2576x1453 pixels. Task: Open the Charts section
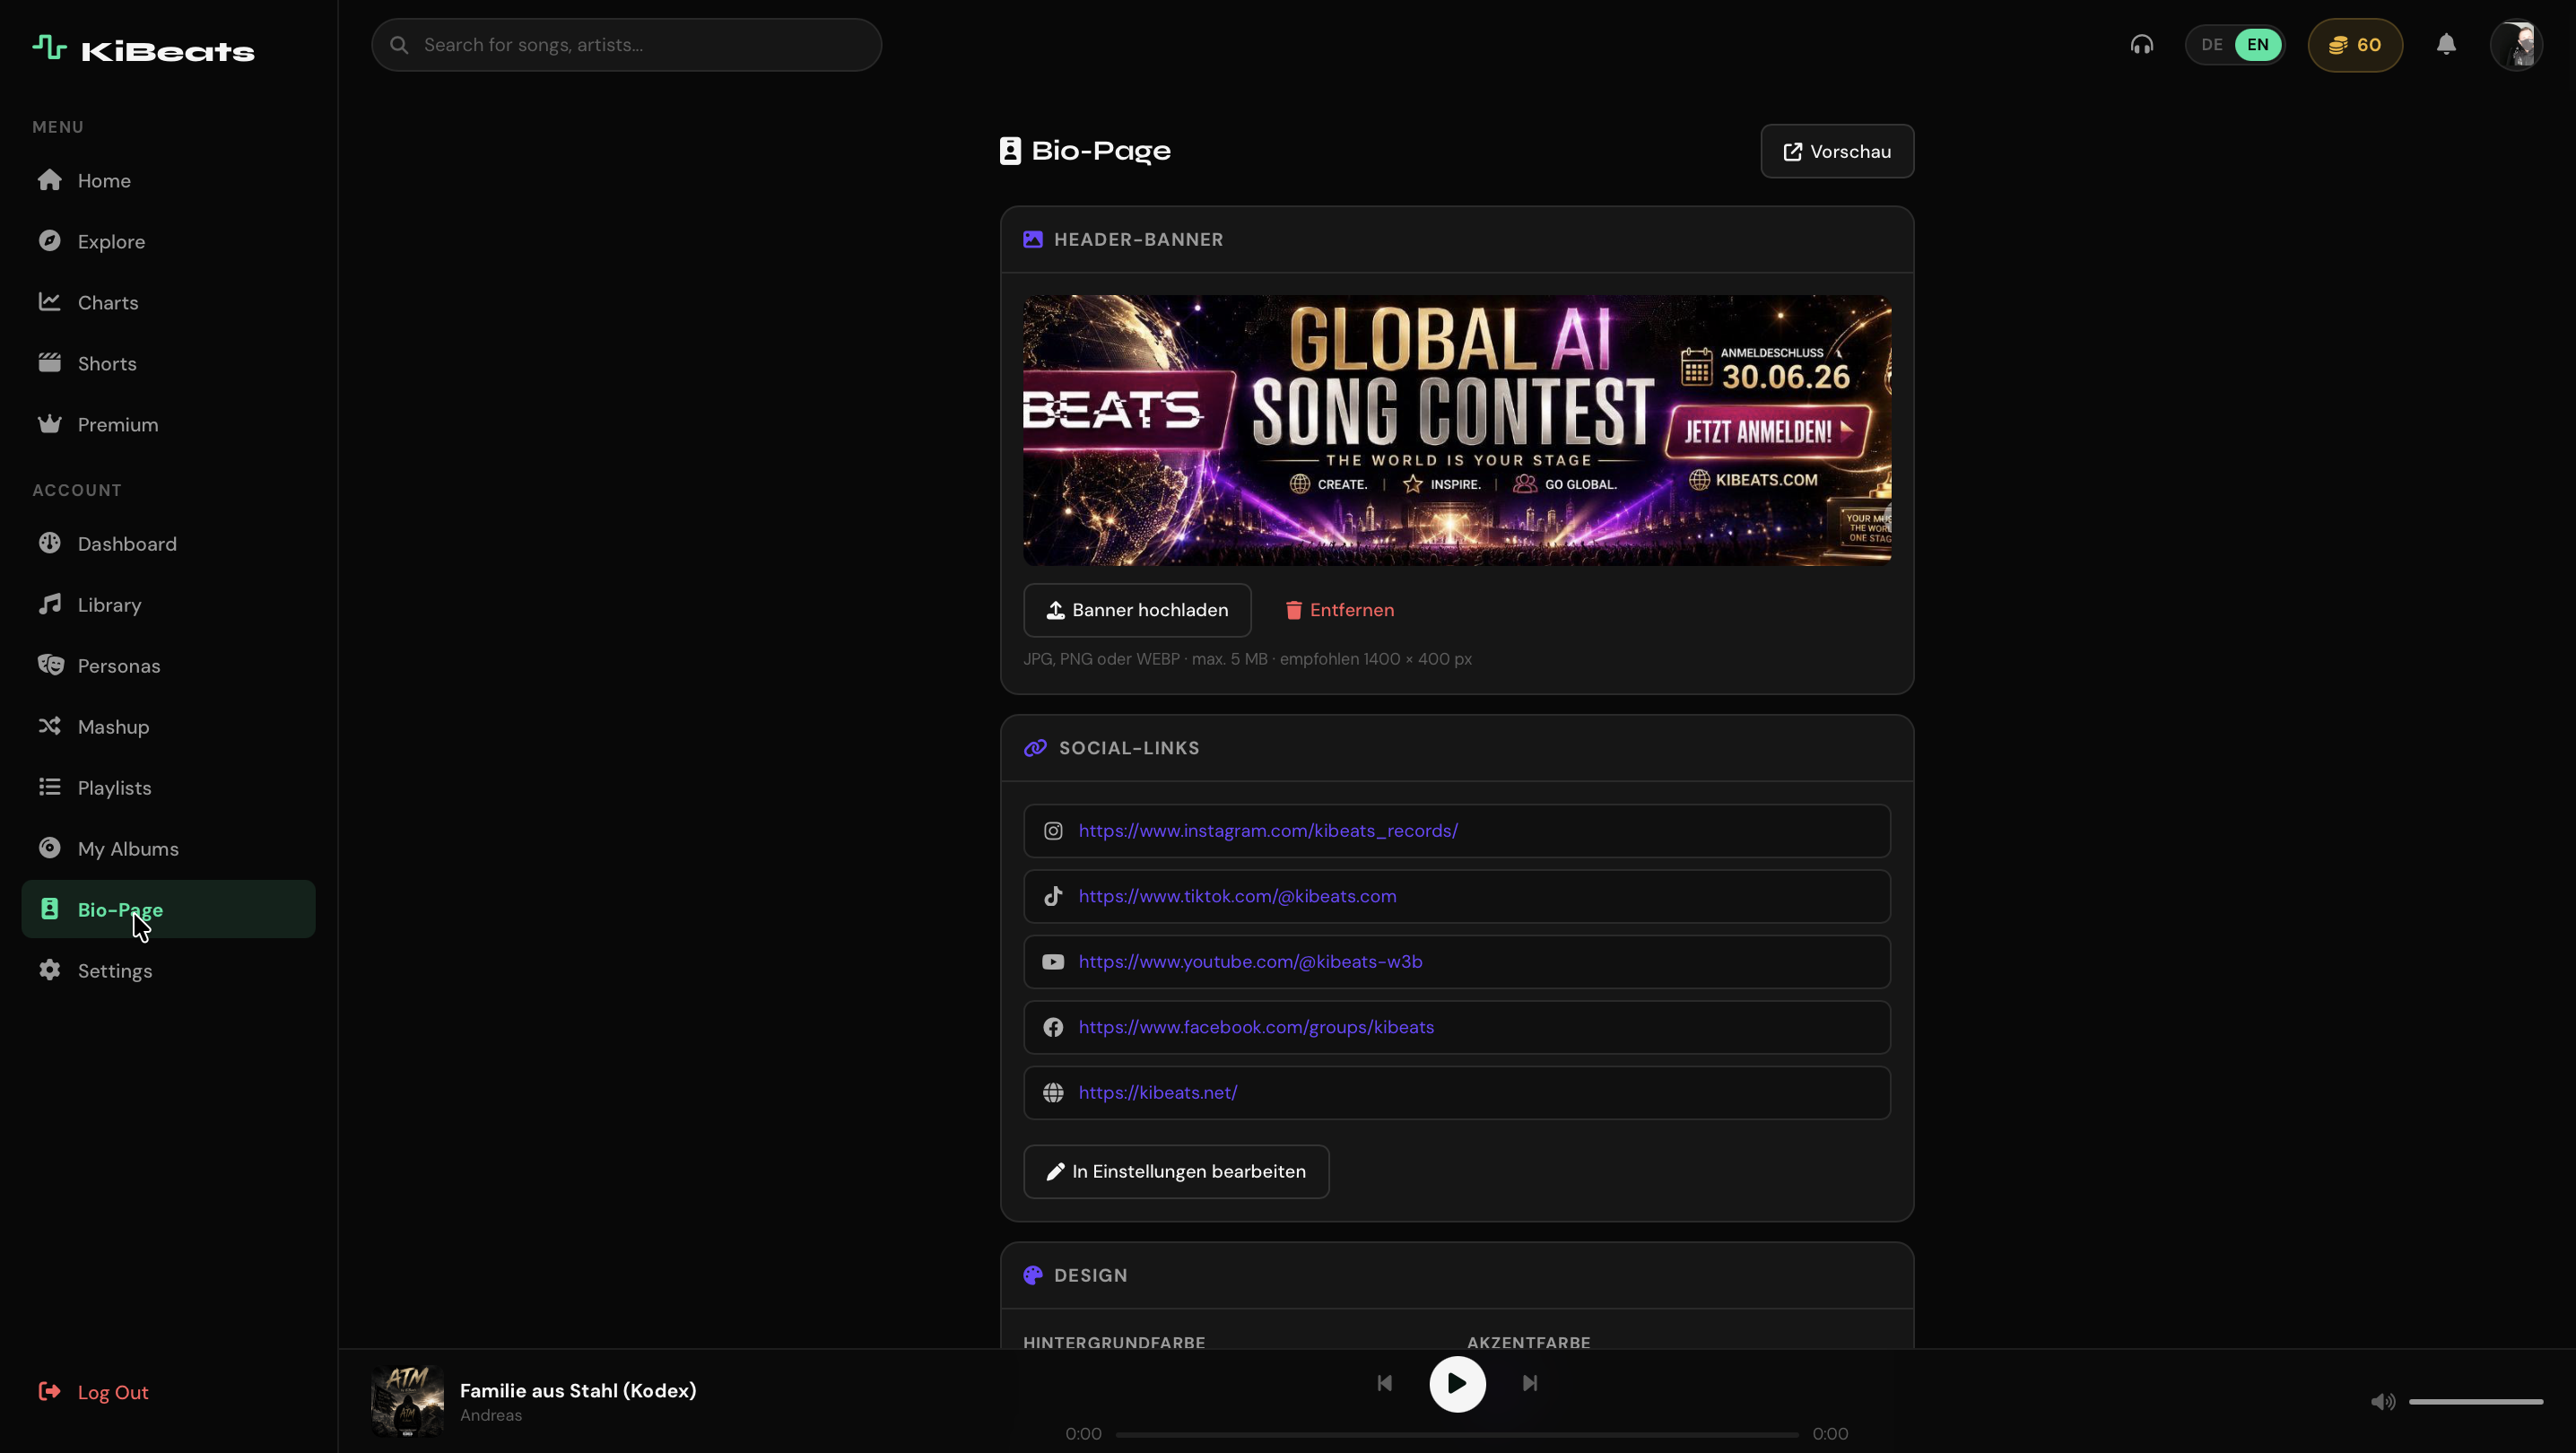coord(168,303)
